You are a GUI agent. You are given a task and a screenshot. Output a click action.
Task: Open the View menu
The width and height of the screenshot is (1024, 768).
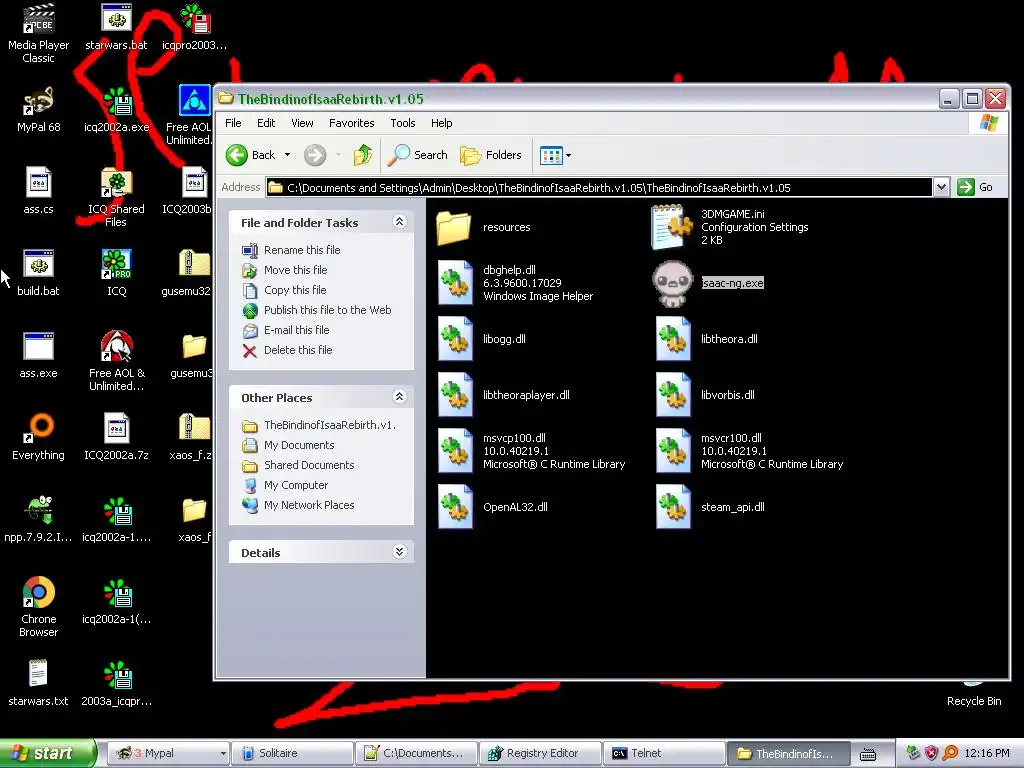[x=302, y=123]
